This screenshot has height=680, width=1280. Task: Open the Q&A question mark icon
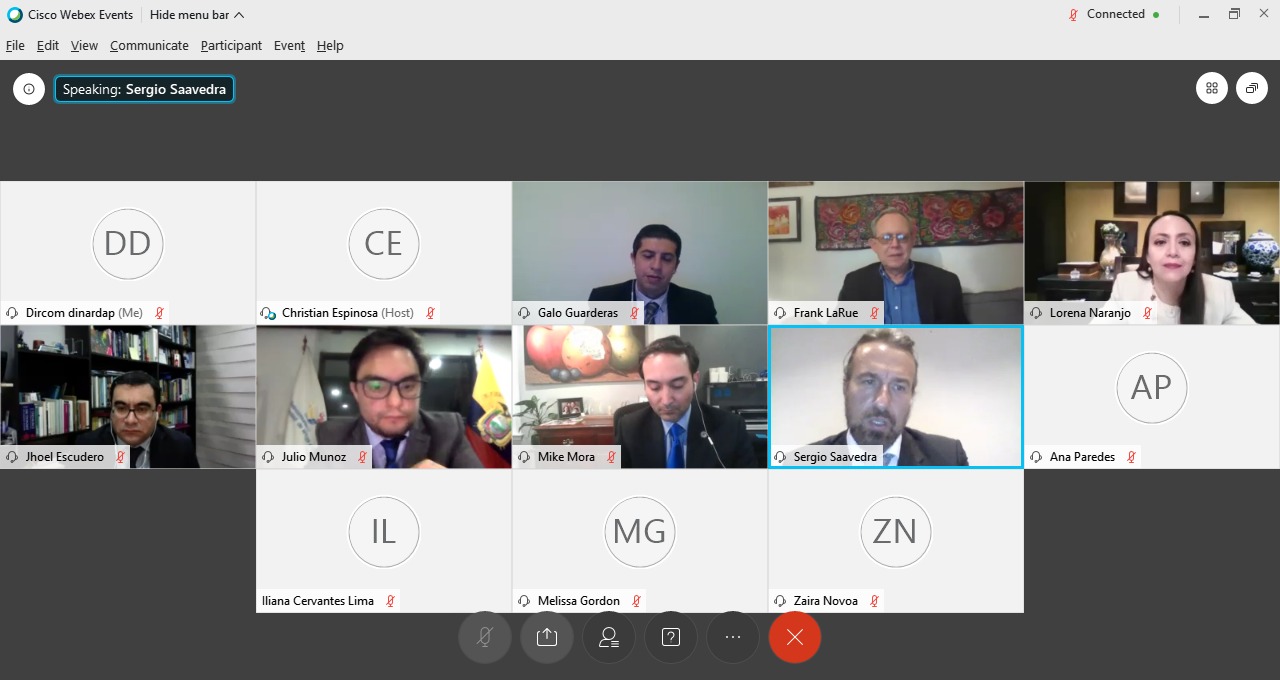[671, 637]
